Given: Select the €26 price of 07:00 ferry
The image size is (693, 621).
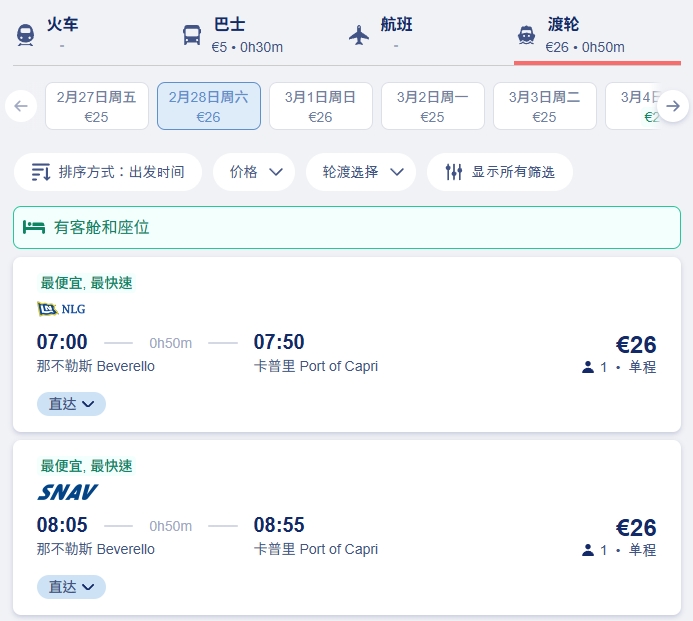Looking at the screenshot, I should 636,345.
